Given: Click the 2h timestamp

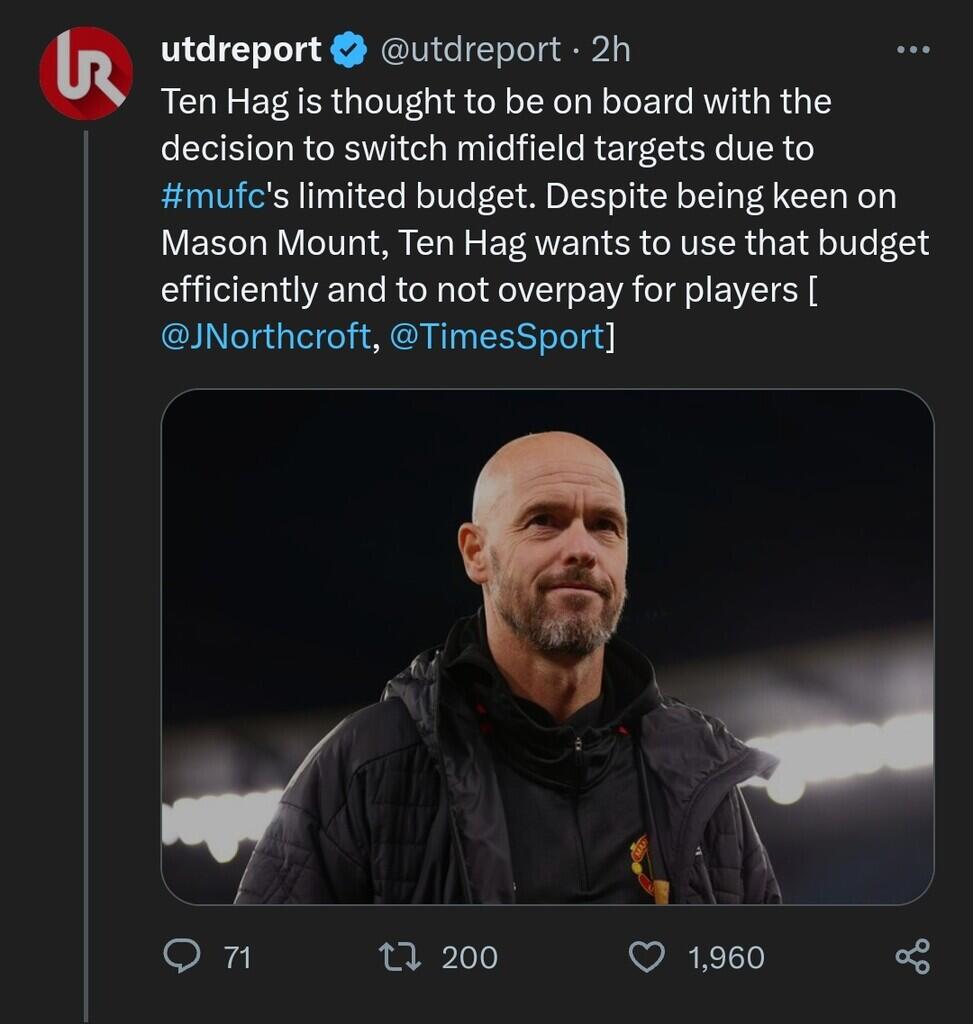Looking at the screenshot, I should [611, 50].
